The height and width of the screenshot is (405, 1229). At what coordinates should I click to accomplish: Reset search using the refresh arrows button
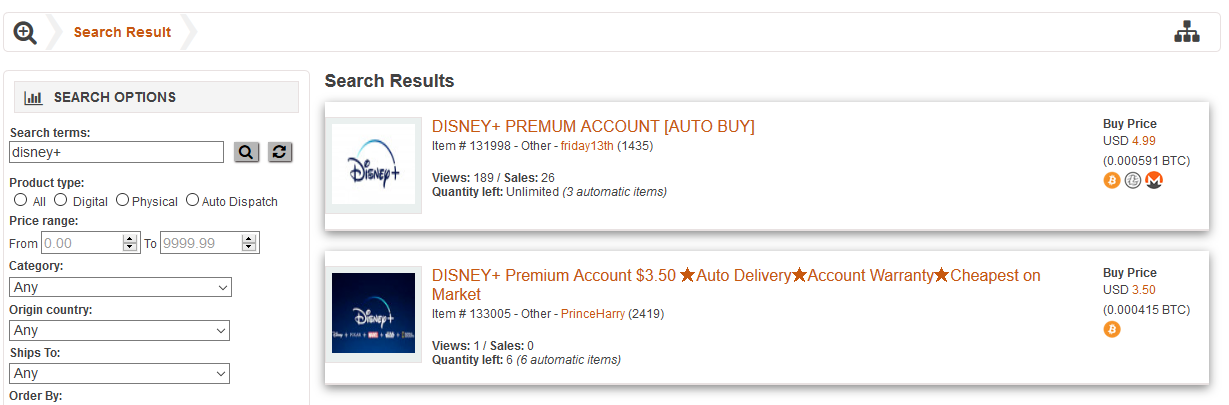pyautogui.click(x=280, y=152)
